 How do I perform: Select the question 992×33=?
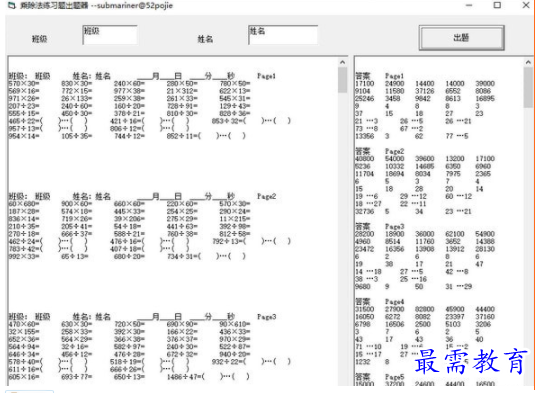click(24, 256)
